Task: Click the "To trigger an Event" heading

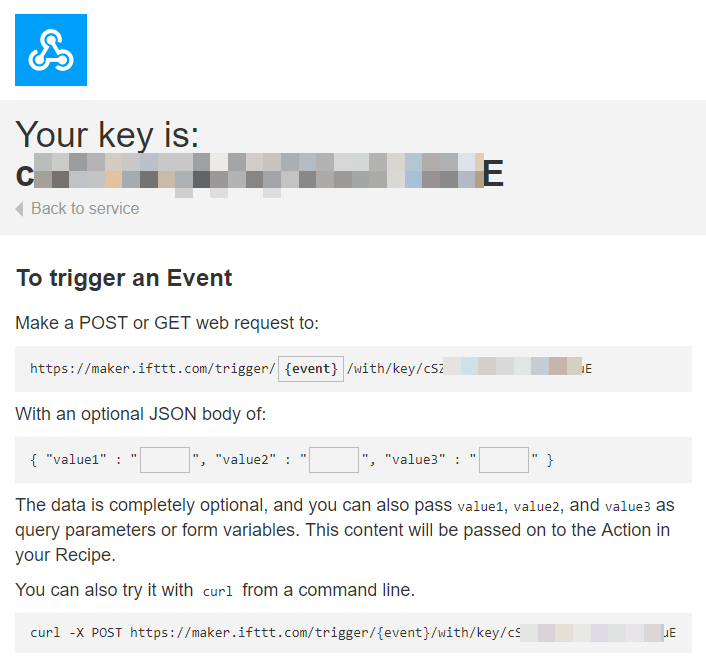Action: pos(124,278)
